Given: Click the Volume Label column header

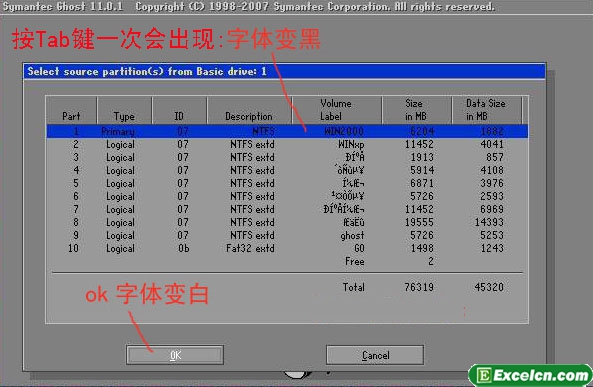Looking at the screenshot, I should point(337,110).
